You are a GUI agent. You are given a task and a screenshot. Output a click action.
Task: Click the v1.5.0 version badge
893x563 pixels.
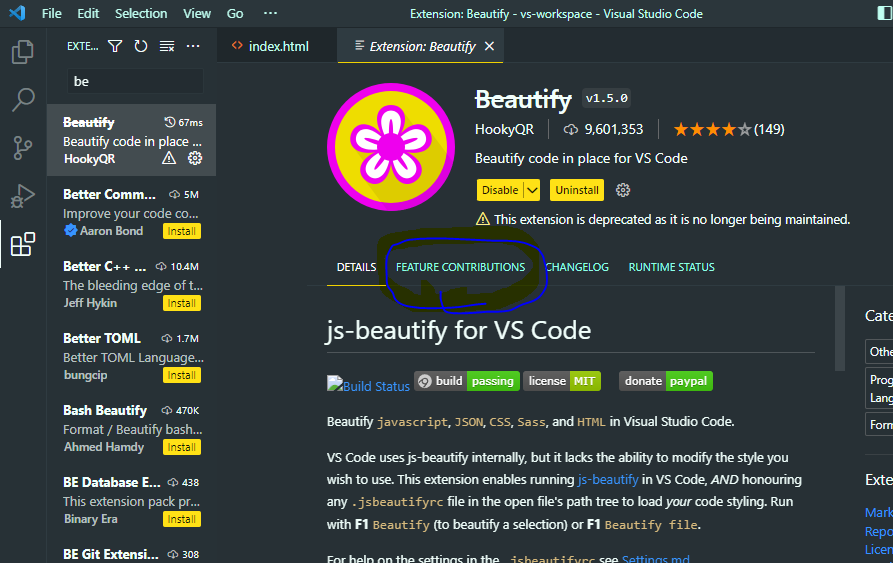607,98
